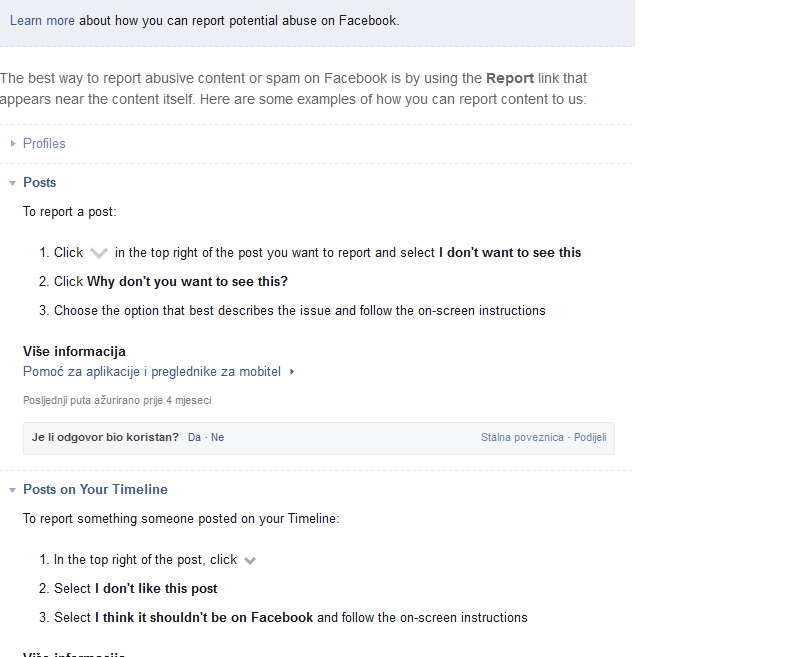Screen dimensions: 802x657
Task: Expand the Profiles section triangle
Action: 13,144
